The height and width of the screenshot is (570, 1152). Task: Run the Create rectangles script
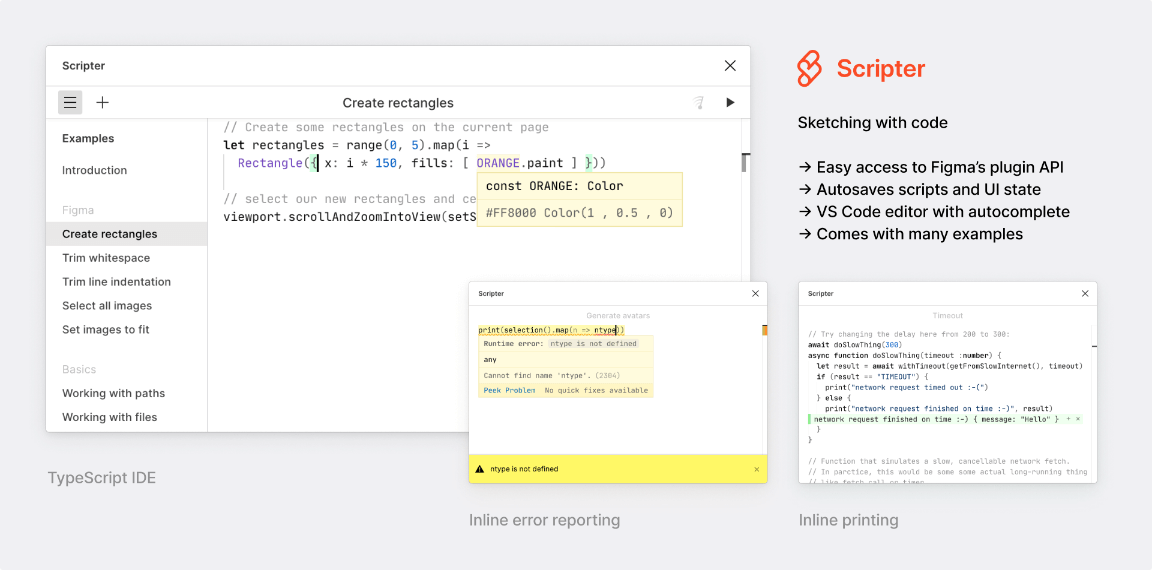coord(730,102)
